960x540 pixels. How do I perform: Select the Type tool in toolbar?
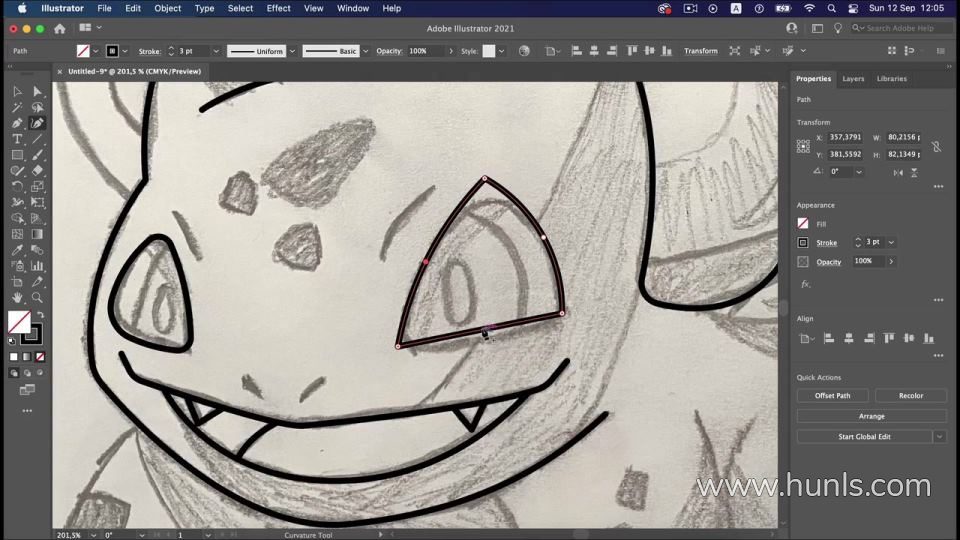[17, 139]
